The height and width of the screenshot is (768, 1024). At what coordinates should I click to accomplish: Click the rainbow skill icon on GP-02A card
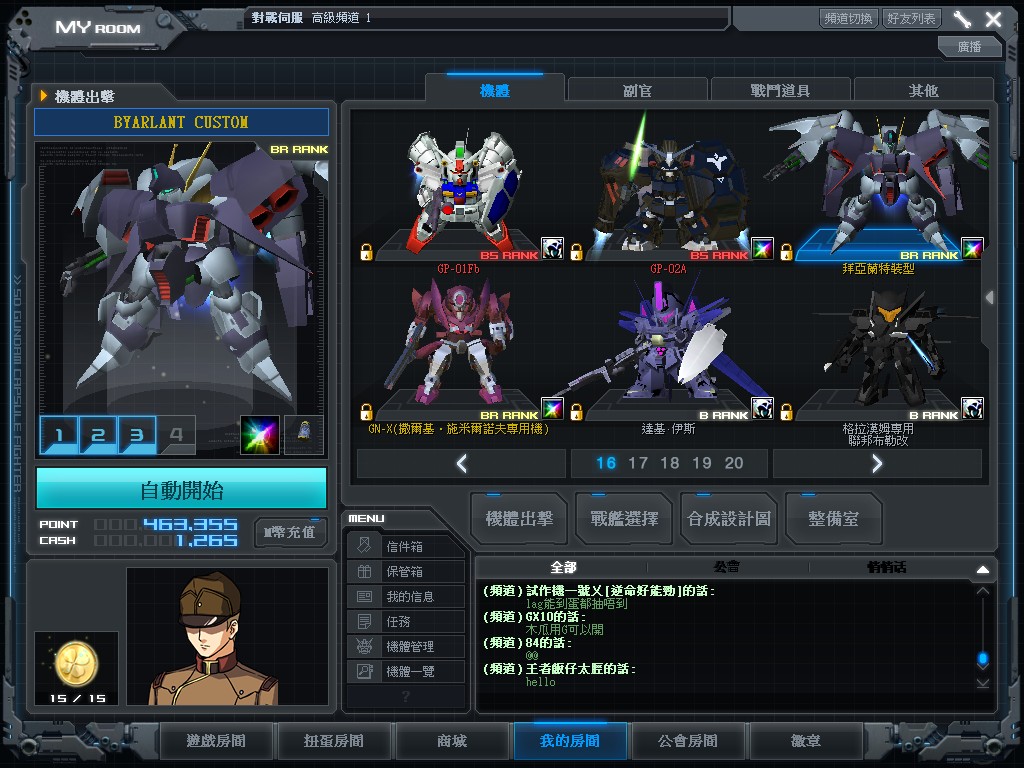pos(762,248)
